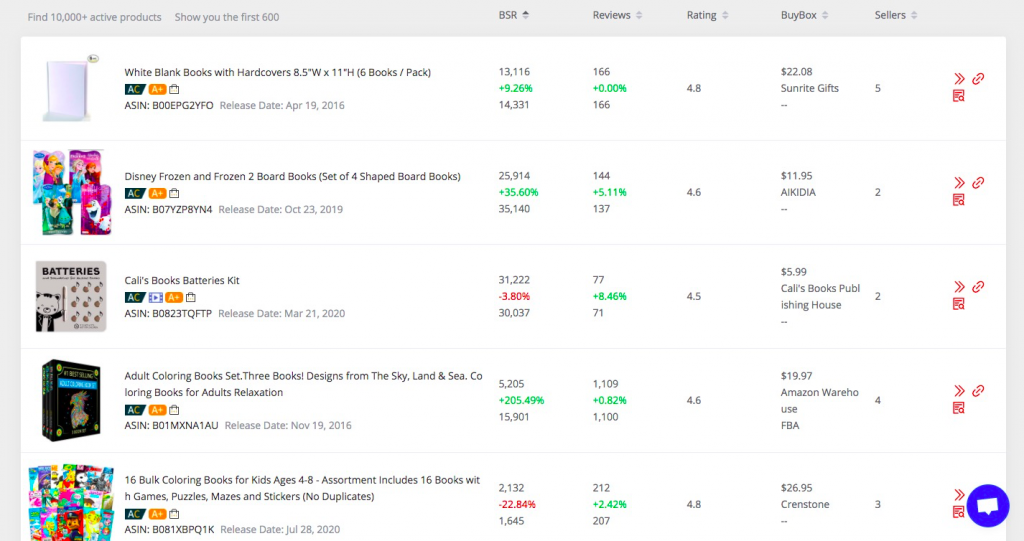Click ASIN: B0823TQFTP text
The width and height of the screenshot is (1024, 541).
pos(168,313)
